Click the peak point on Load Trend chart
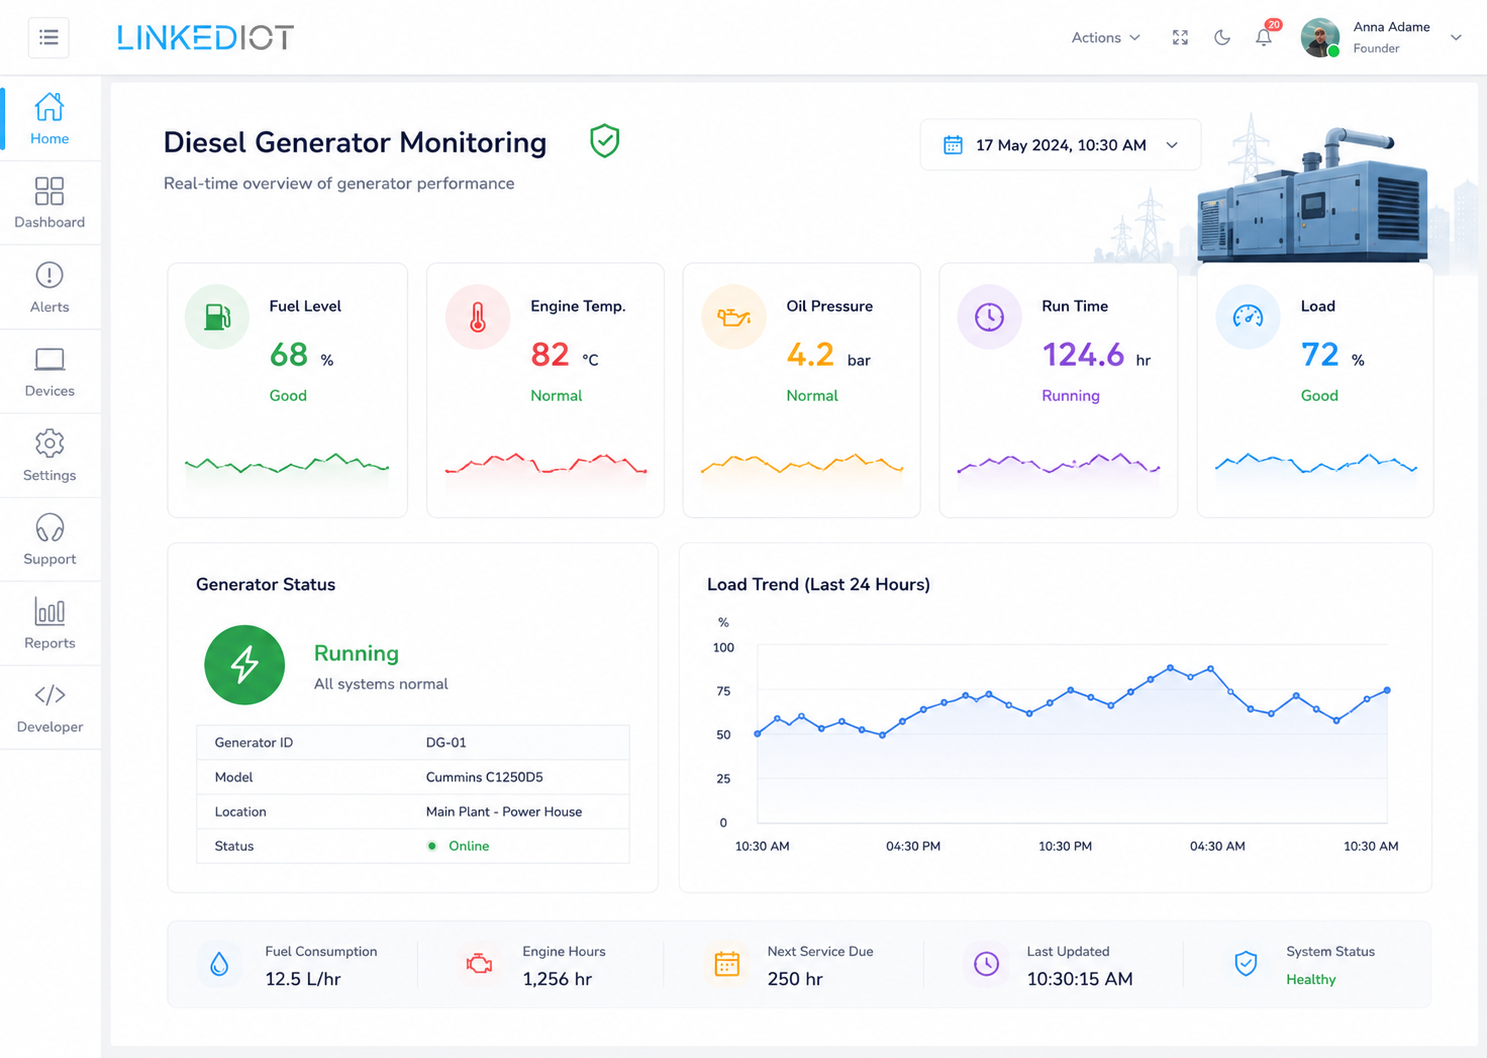The image size is (1487, 1058). [x=1170, y=667]
